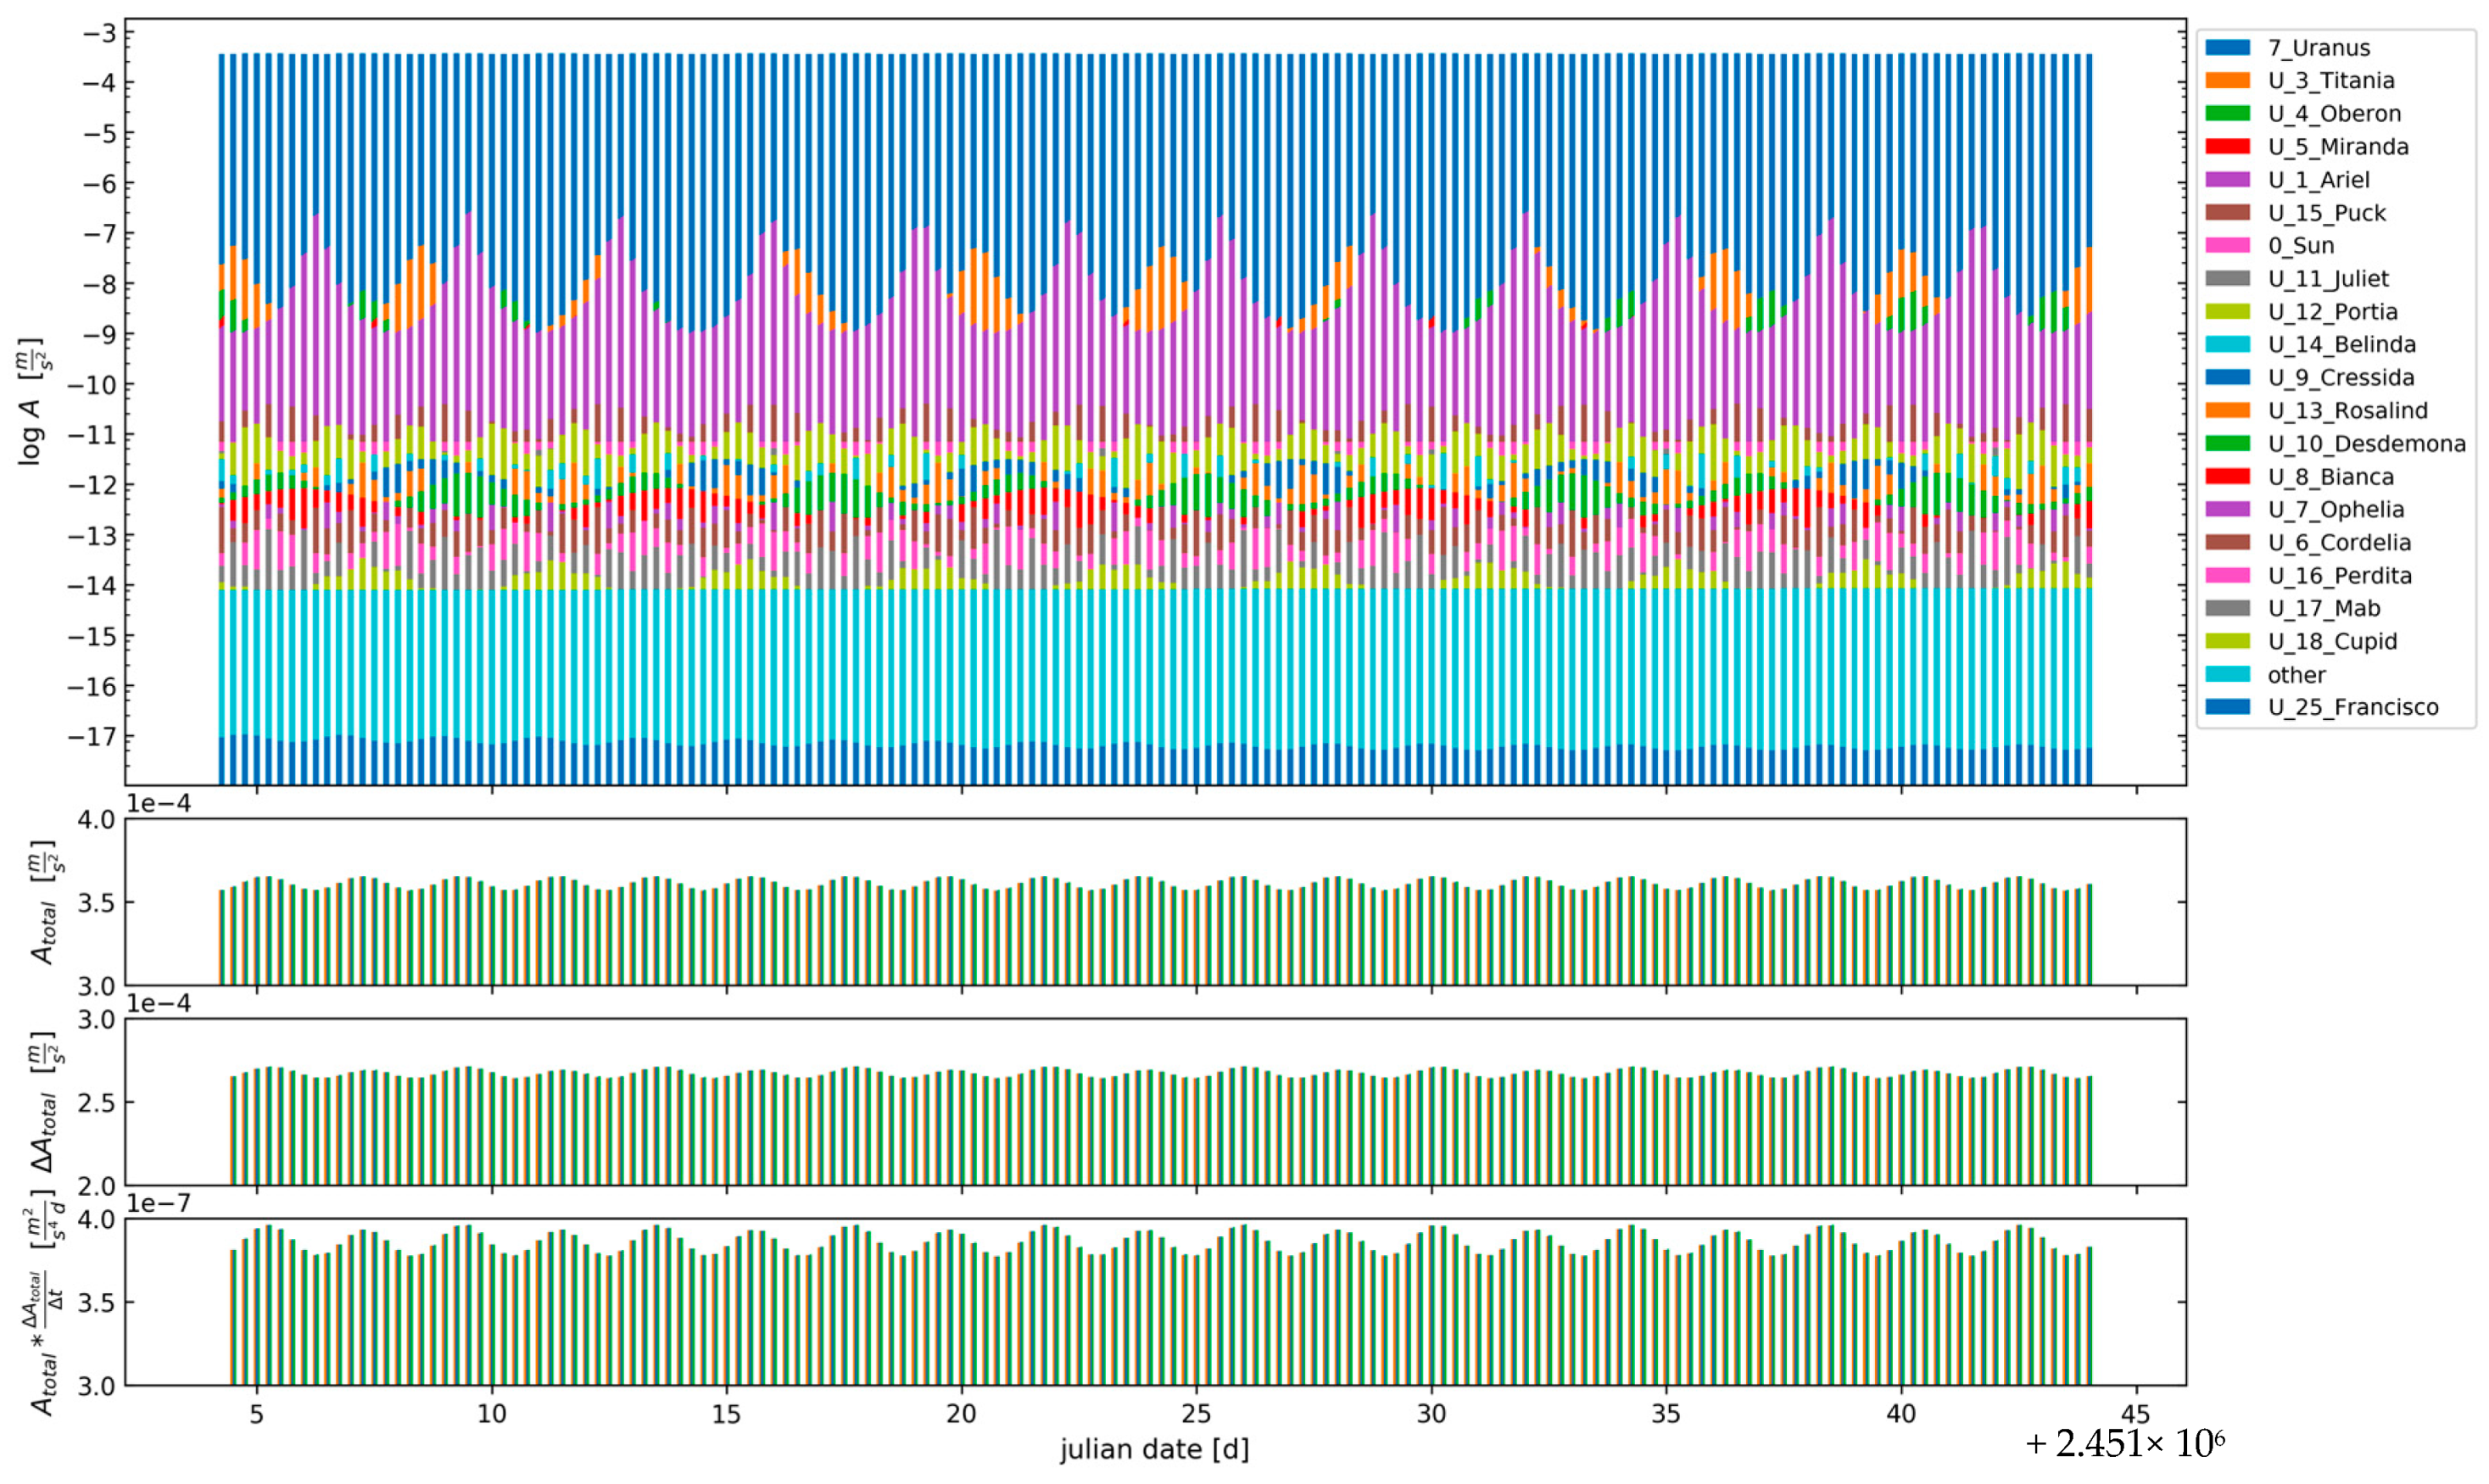Viewport: 2489px width, 1484px height.
Task: Select the 'U_10_Desdemona' legend label
Action: (x=2367, y=444)
